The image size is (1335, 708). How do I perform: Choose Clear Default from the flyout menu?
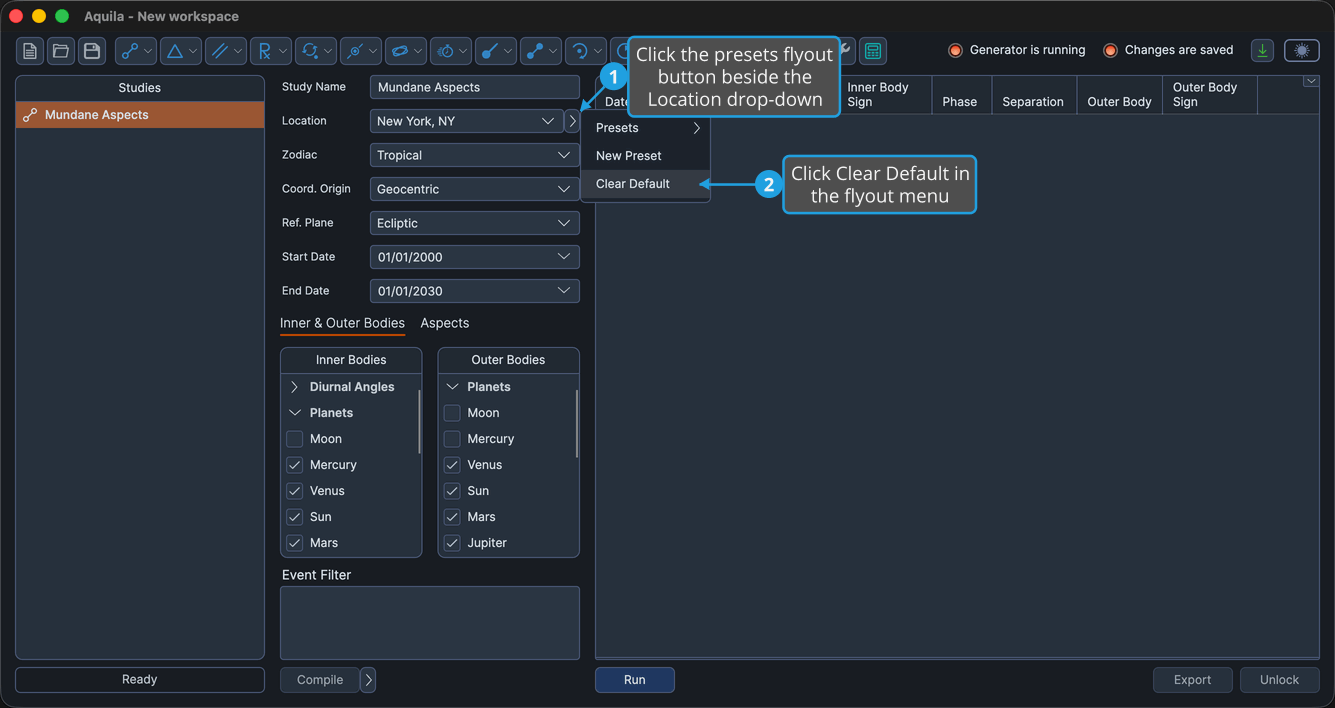pos(646,184)
